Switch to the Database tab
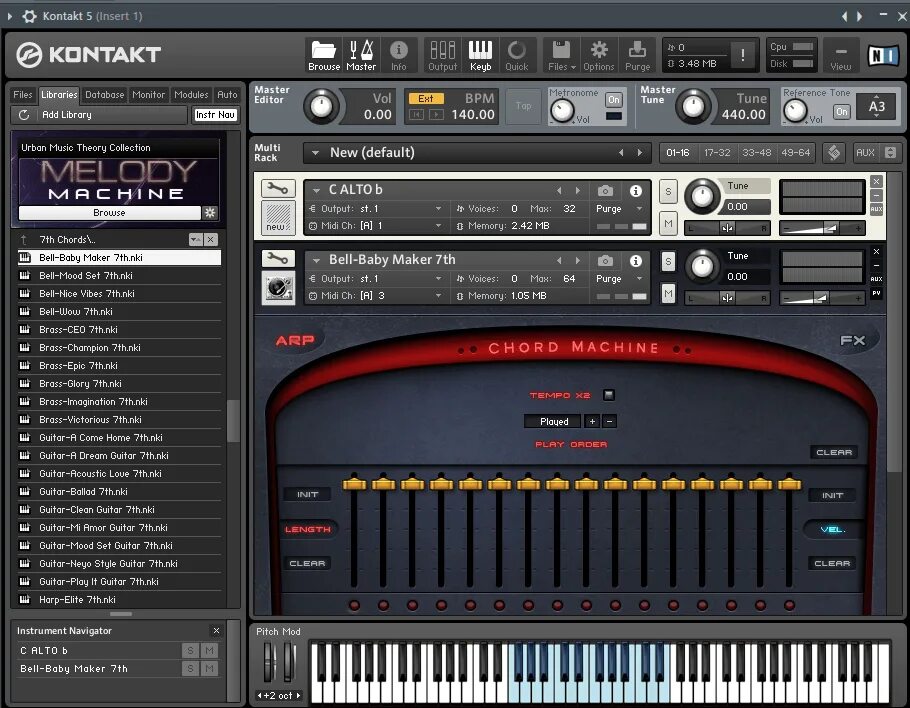 104,95
